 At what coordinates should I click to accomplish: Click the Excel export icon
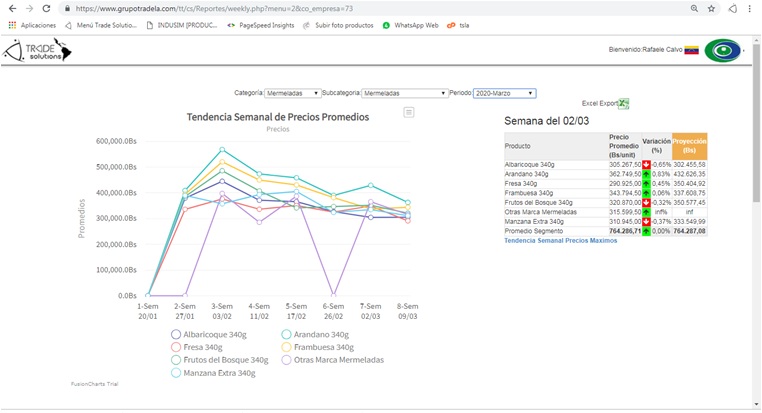(x=623, y=103)
